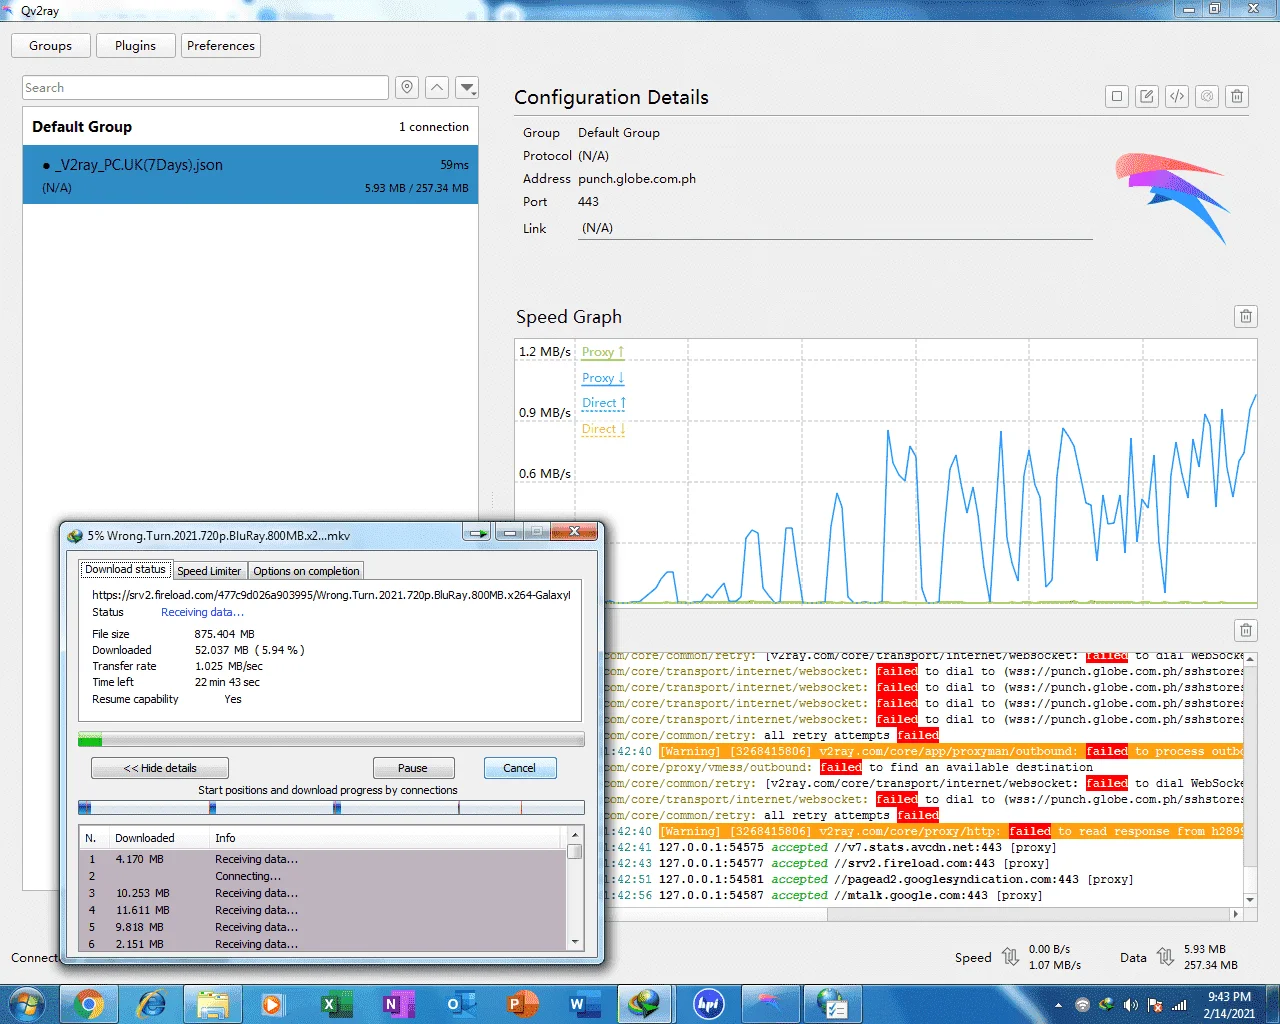Select connection row 5 with 9.818 MB
Viewport: 1280px width, 1024px height.
(x=322, y=927)
